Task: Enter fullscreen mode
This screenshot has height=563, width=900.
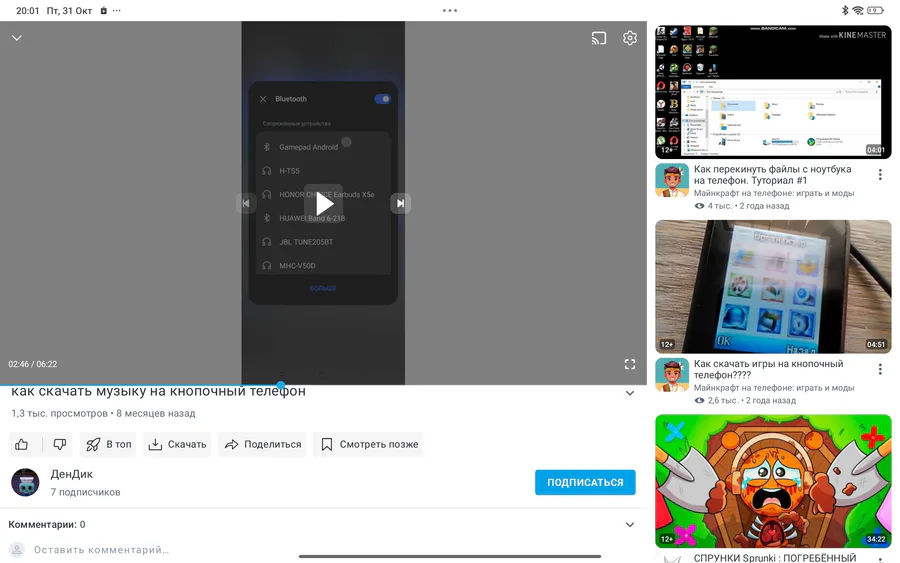Action: point(630,364)
